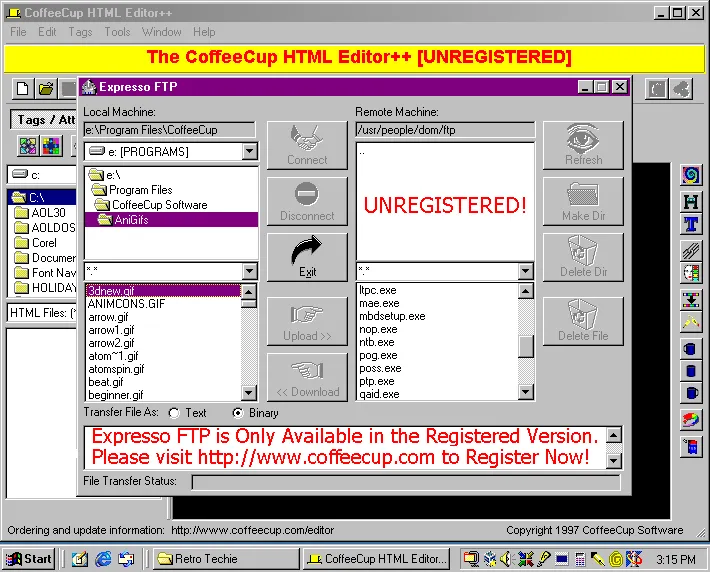Click the Internet Explorer quick launch icon

click(x=103, y=559)
